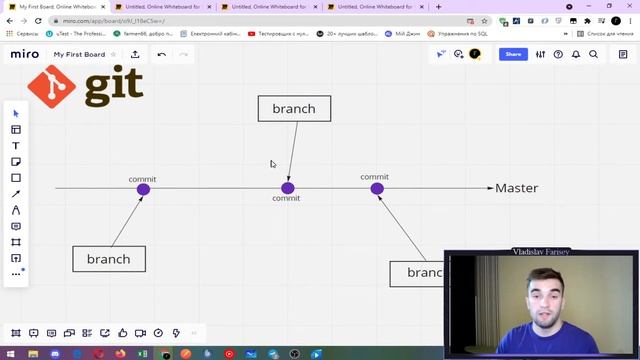Open activity lightning icon in bottom toolbar
Viewport: 640px width, 360px height.
click(176, 333)
